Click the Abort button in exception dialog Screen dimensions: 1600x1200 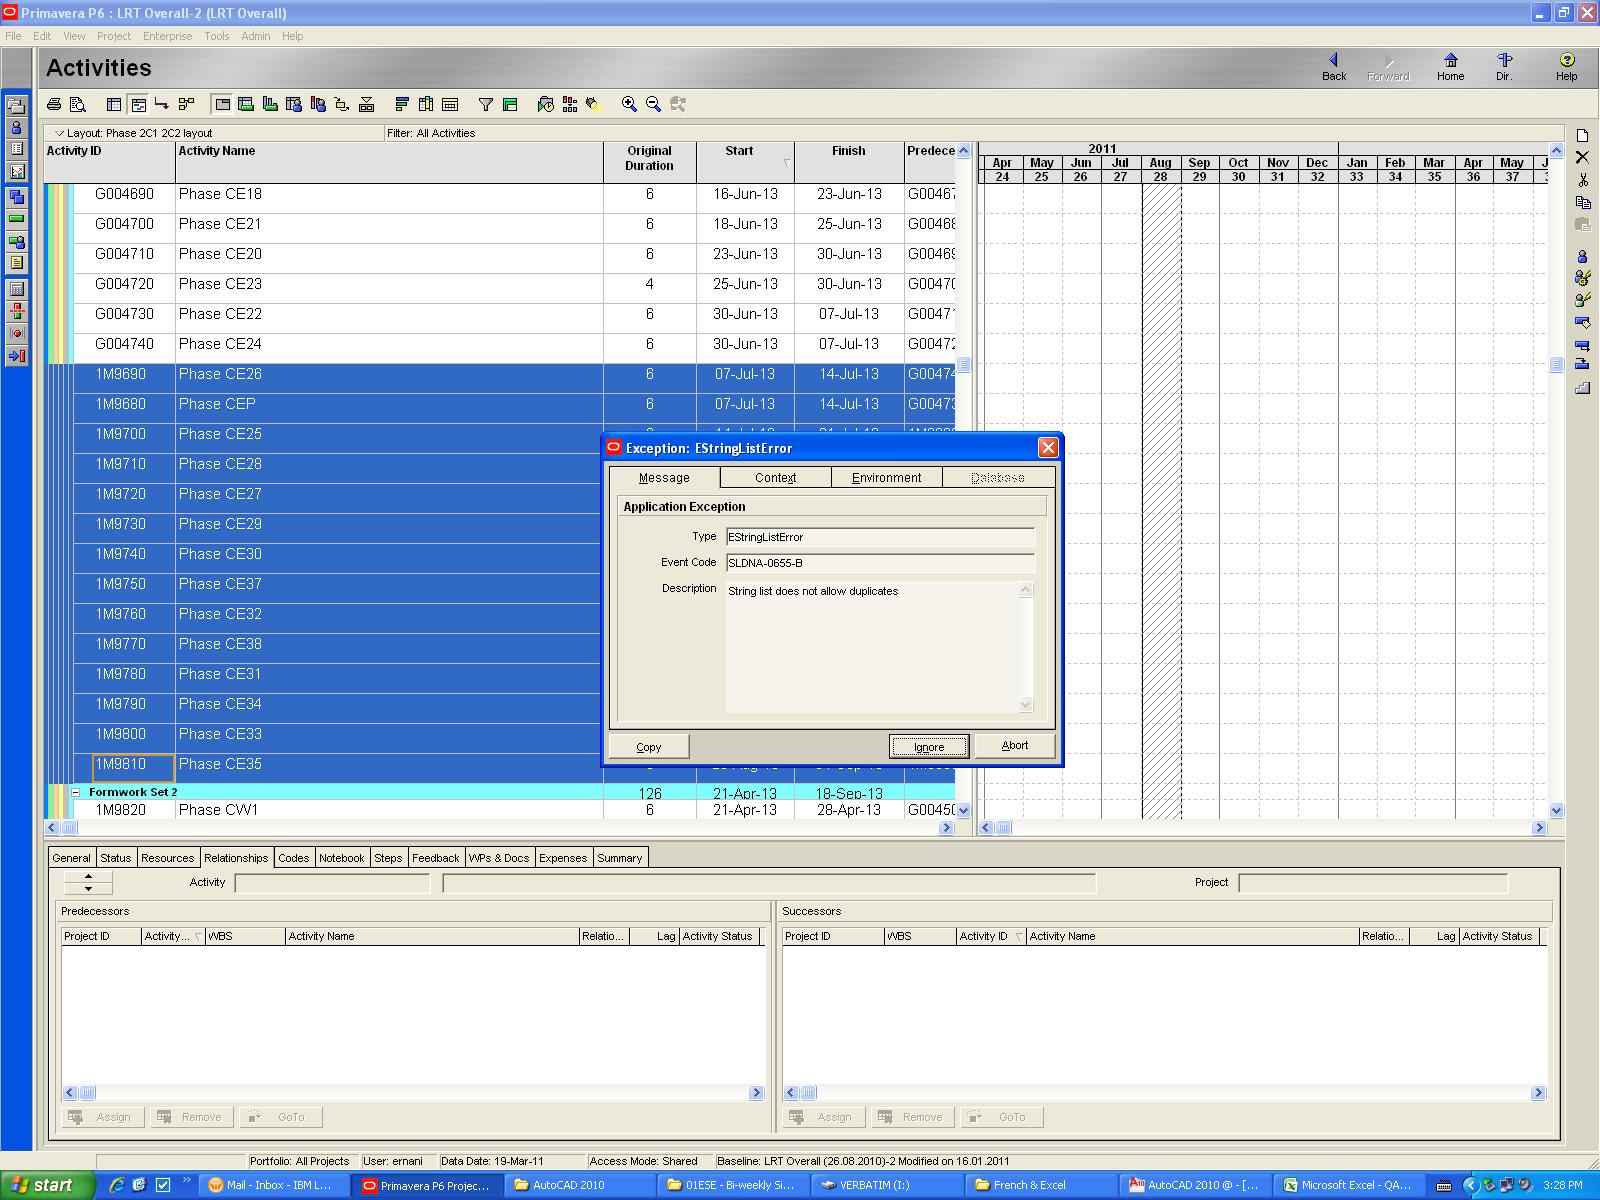(1015, 746)
